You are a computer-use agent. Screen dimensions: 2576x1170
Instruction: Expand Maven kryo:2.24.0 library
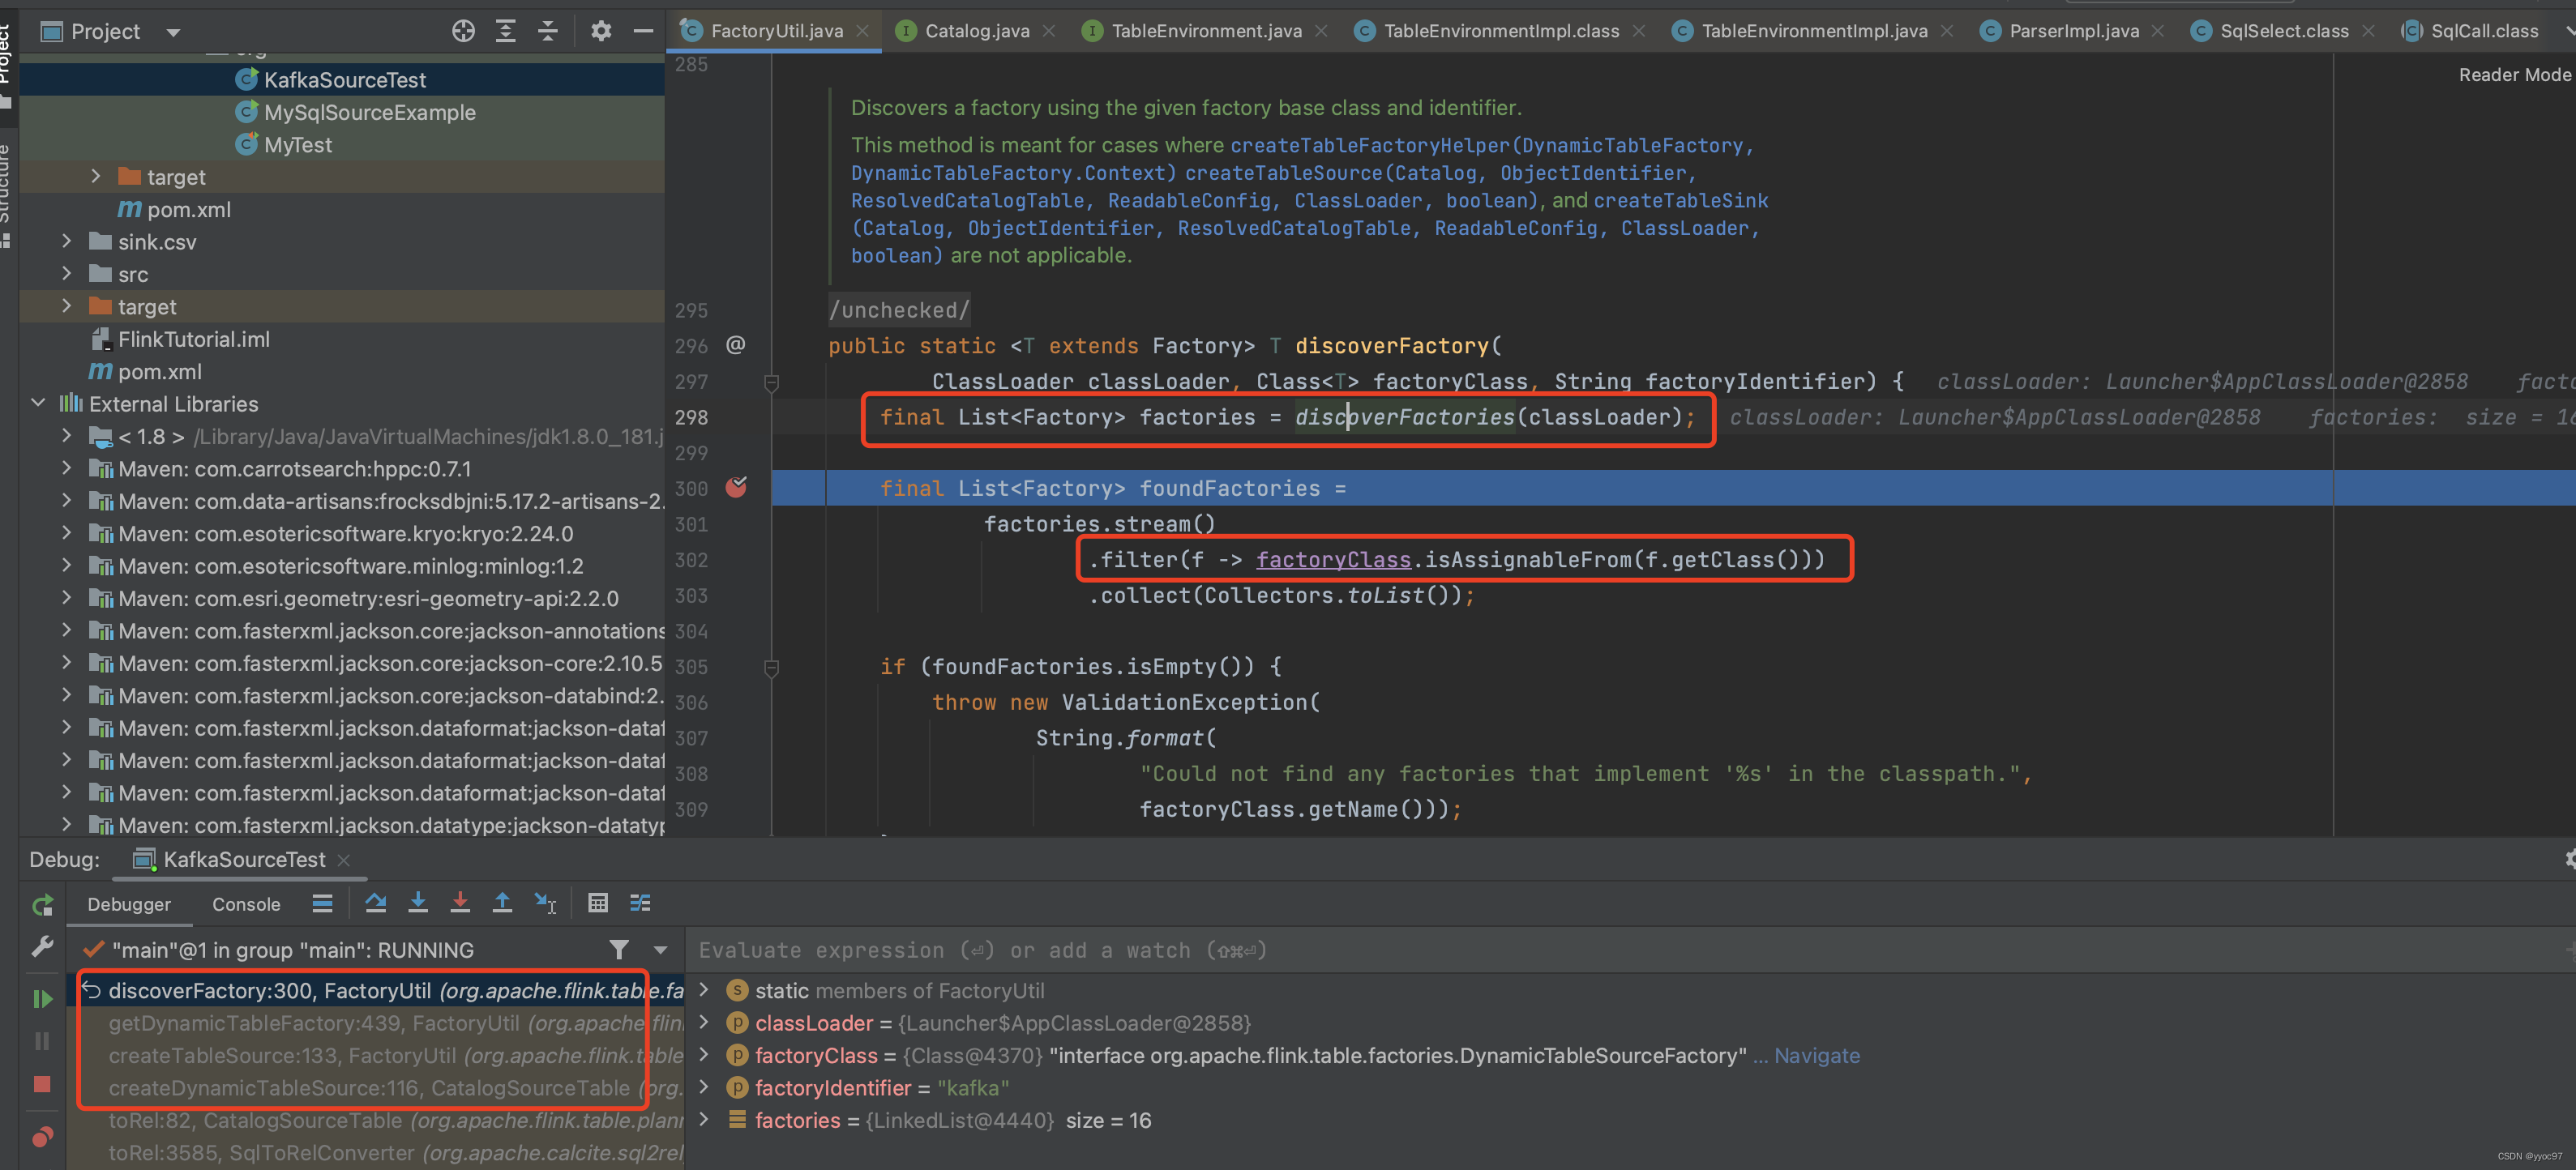pos(67,533)
